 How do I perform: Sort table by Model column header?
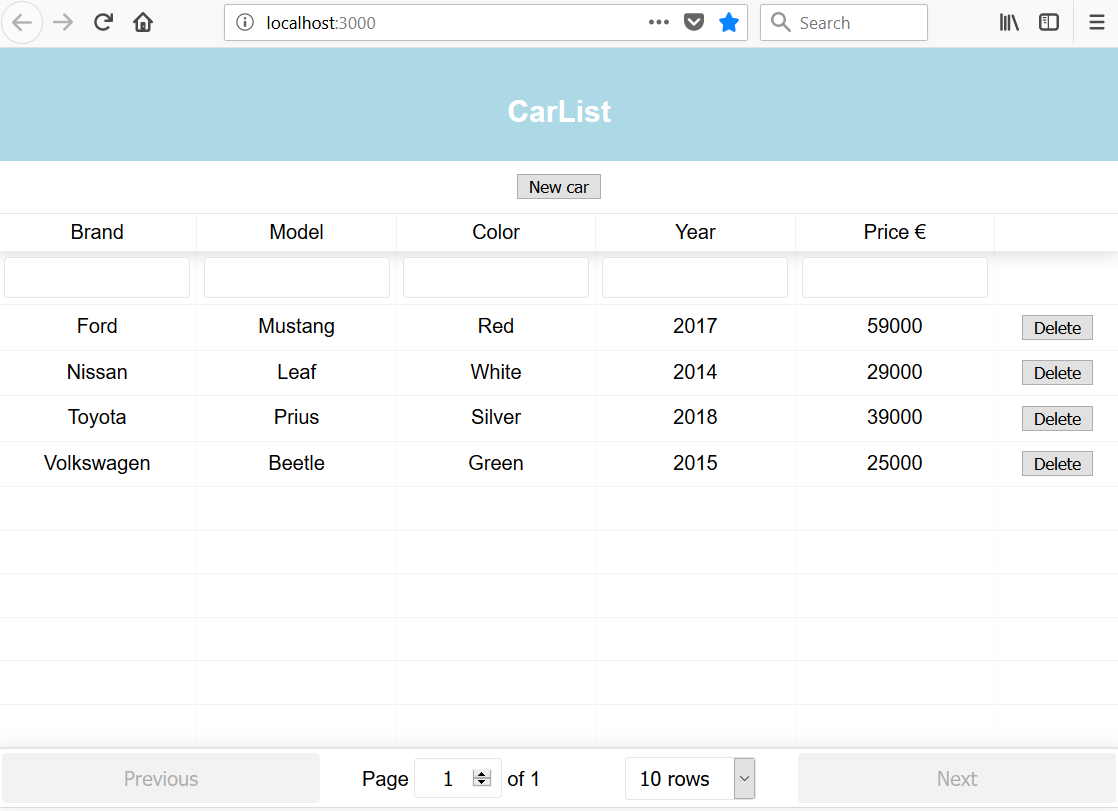click(x=297, y=232)
